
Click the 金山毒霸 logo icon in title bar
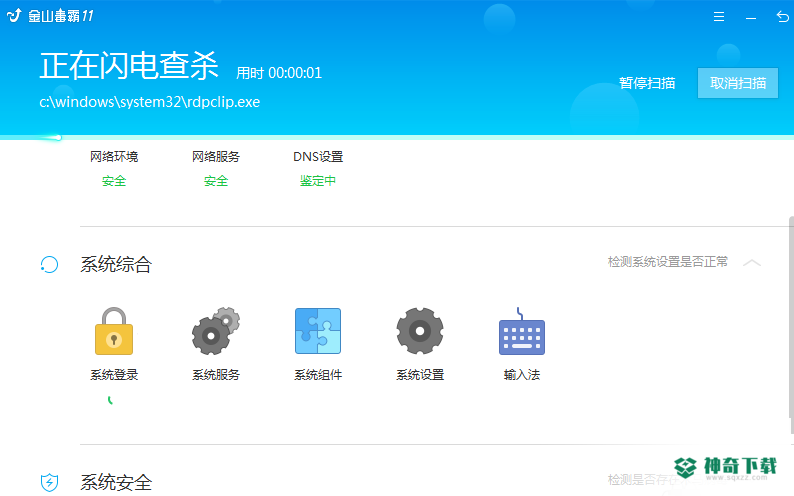point(14,16)
